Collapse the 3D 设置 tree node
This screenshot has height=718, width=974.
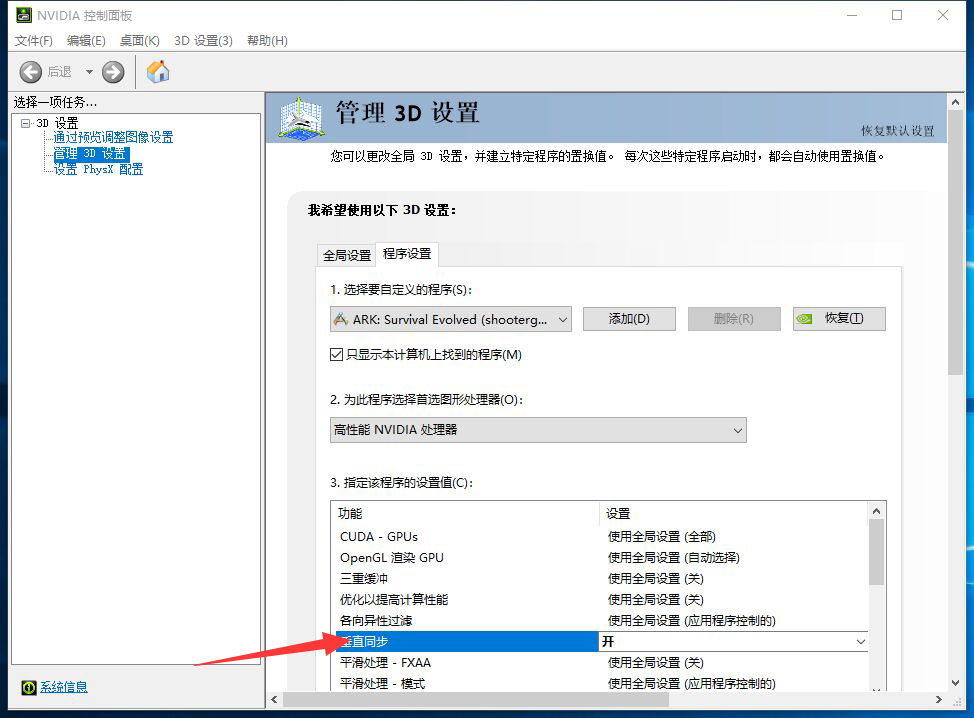point(26,123)
